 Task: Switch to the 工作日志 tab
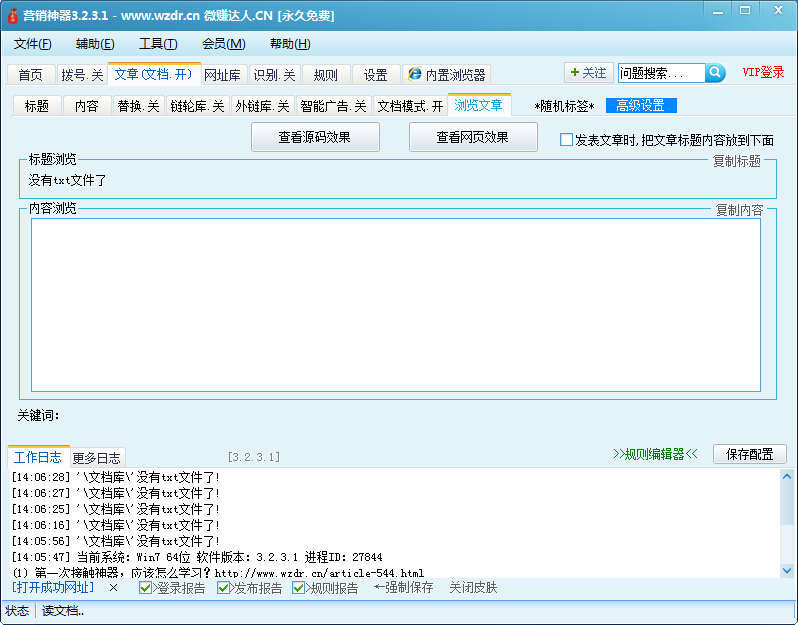click(38, 457)
